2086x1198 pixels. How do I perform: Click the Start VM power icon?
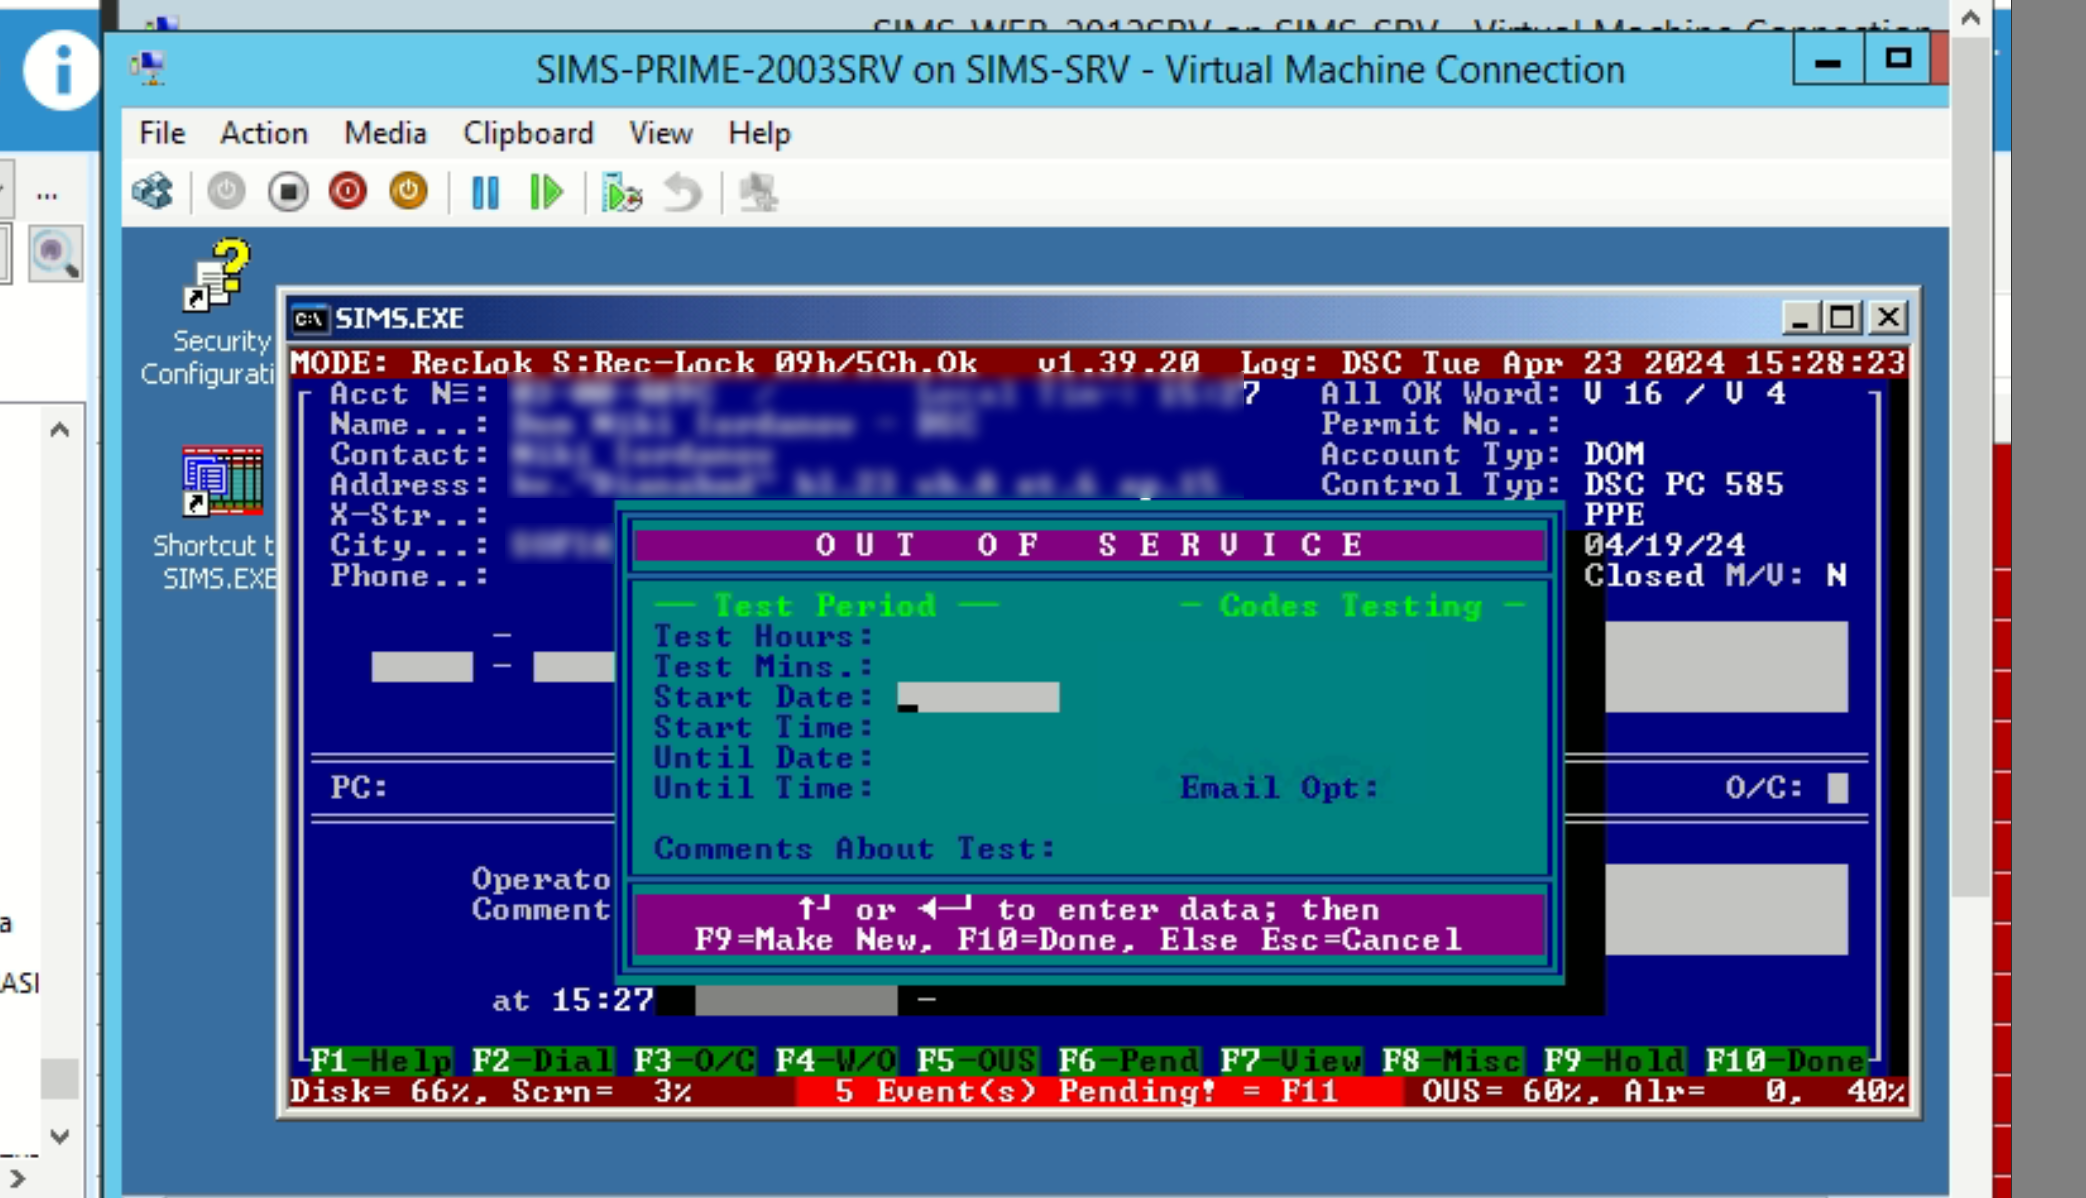(226, 191)
